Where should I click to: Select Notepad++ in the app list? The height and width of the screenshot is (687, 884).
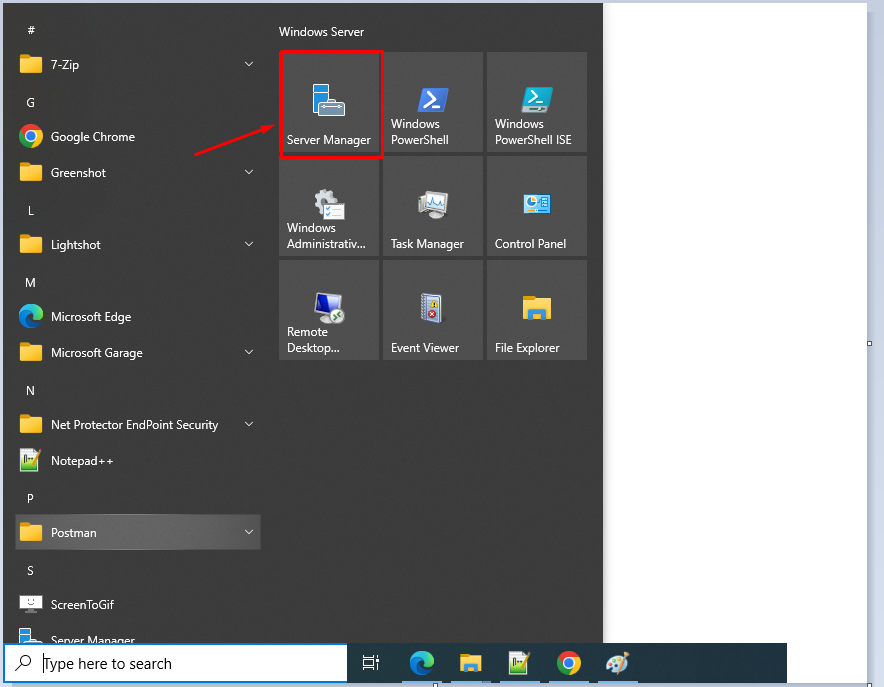pyautogui.click(x=82, y=461)
